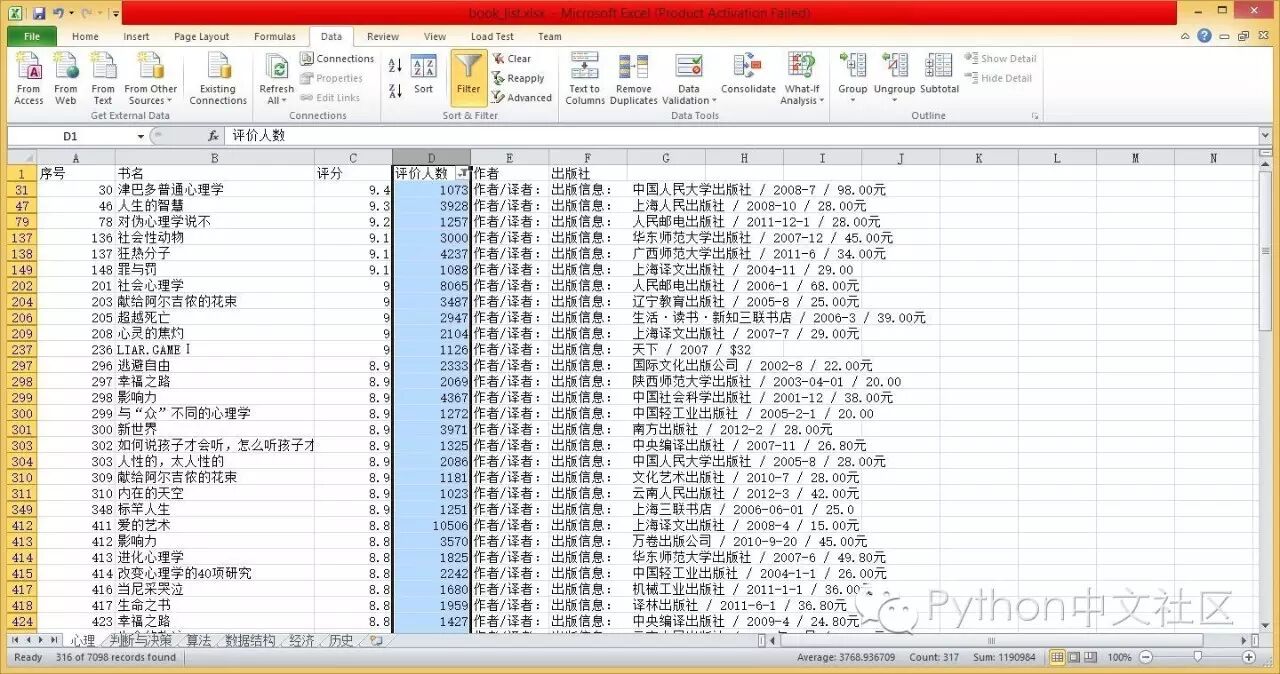Image resolution: width=1280 pixels, height=674 pixels.
Task: Click the zoom slider handle
Action: (1197, 657)
